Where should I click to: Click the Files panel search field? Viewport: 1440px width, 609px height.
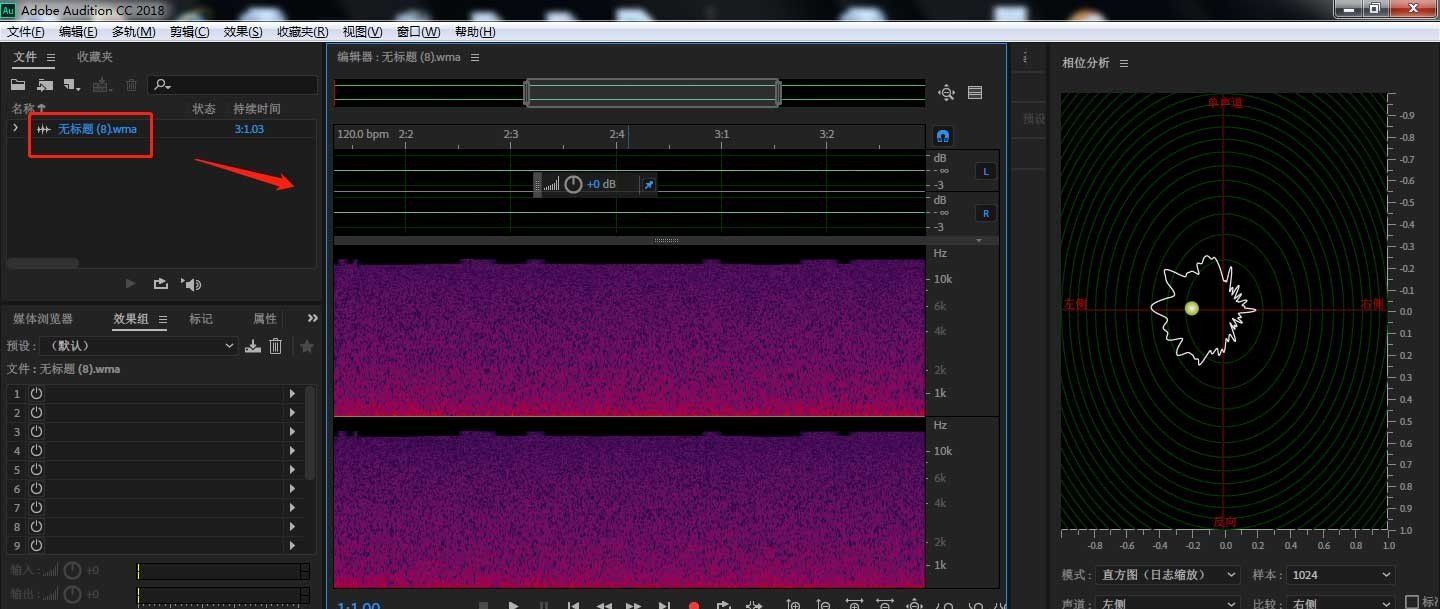(232, 85)
